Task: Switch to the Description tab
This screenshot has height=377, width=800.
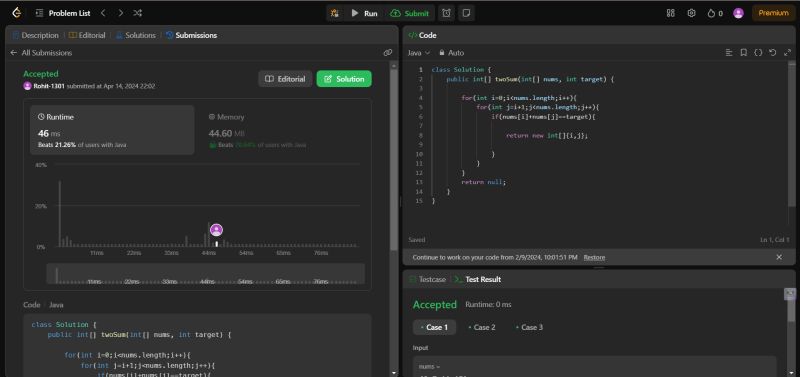Action: click(x=36, y=35)
